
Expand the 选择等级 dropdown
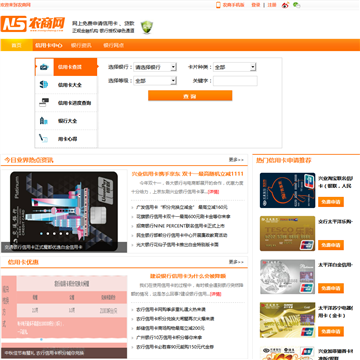(x=155, y=81)
